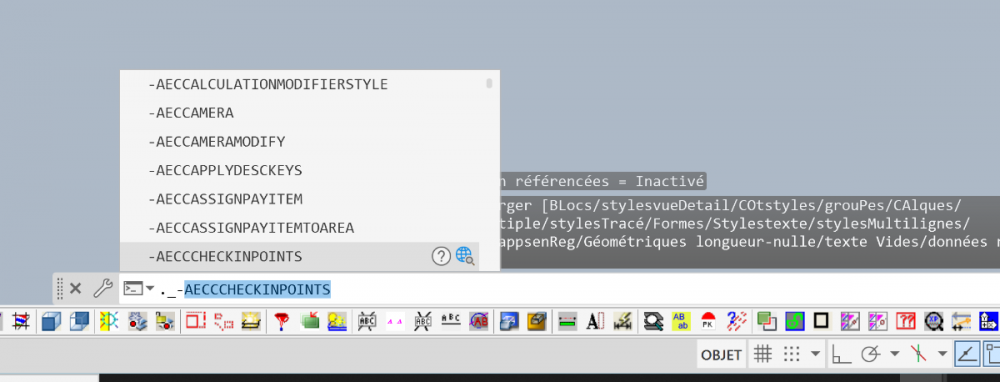This screenshot has width=1000, height=382.
Task: Toggle the drawing grid display
Action: [x=763, y=354]
